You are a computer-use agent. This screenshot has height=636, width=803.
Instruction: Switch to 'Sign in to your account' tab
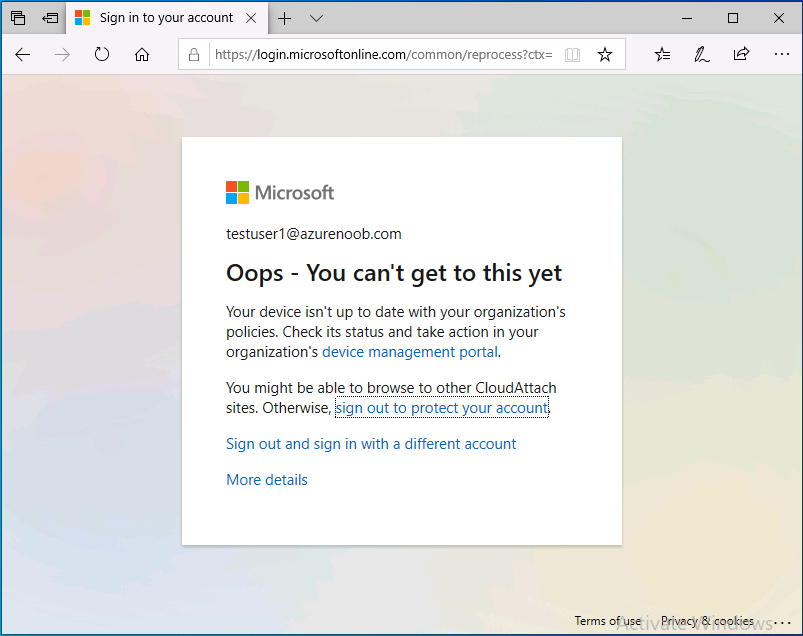[x=166, y=18]
